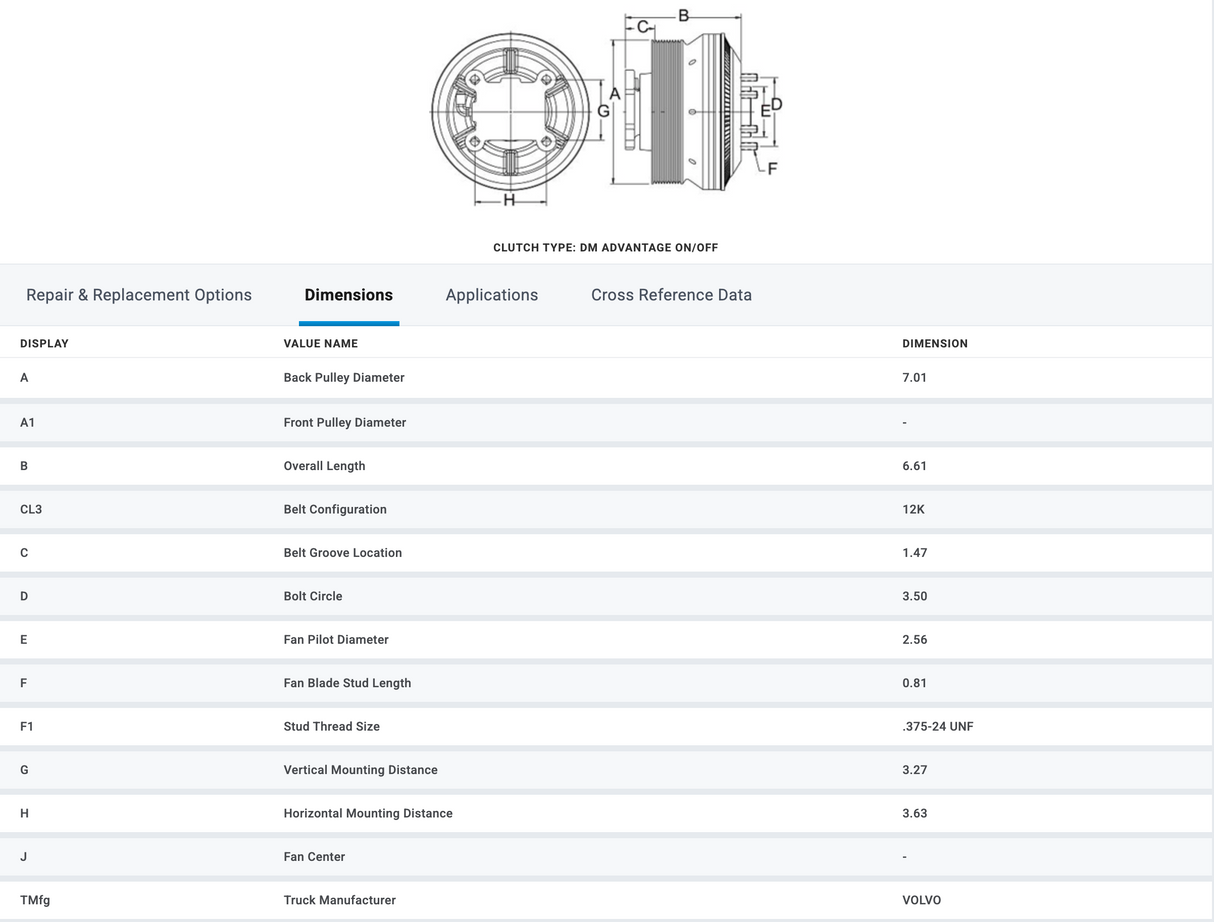Click the 12K value
The width and height of the screenshot is (1214, 922).
tap(914, 509)
